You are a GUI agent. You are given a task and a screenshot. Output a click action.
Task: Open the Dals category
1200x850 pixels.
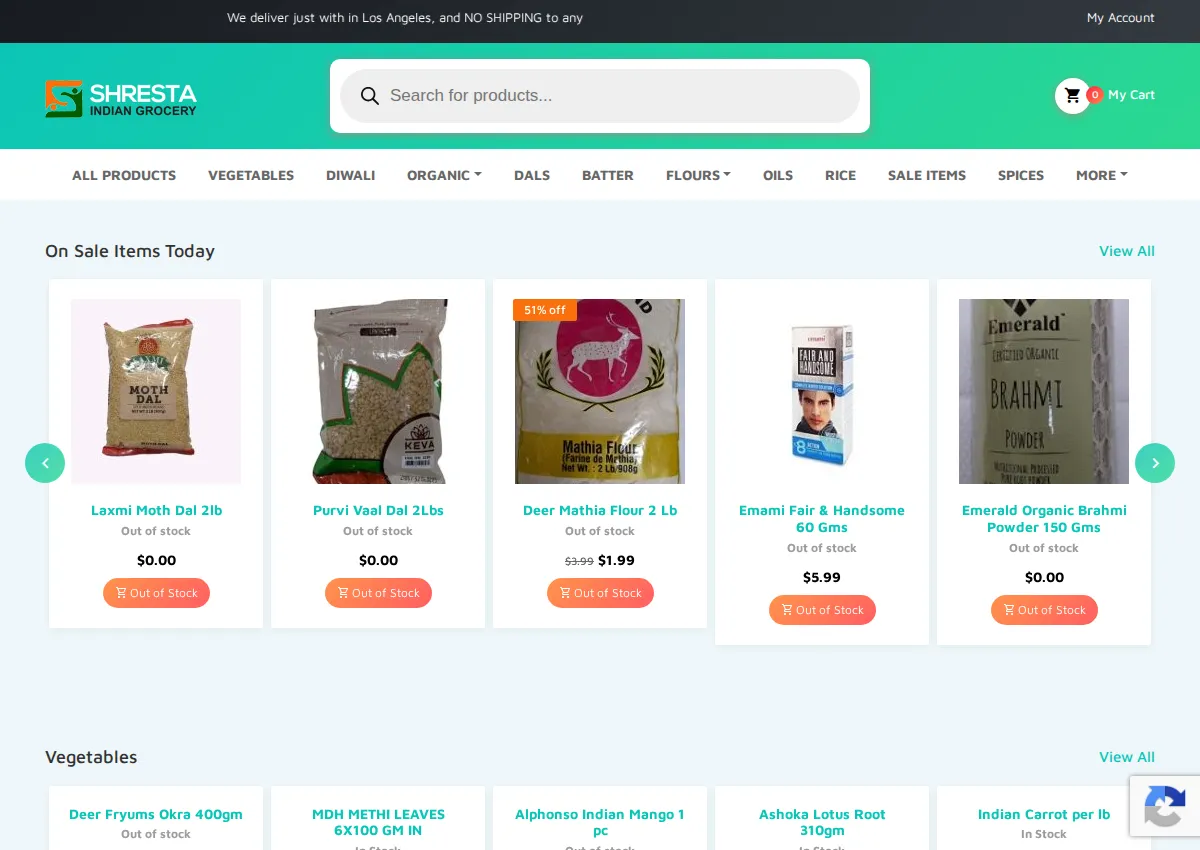[x=532, y=175]
